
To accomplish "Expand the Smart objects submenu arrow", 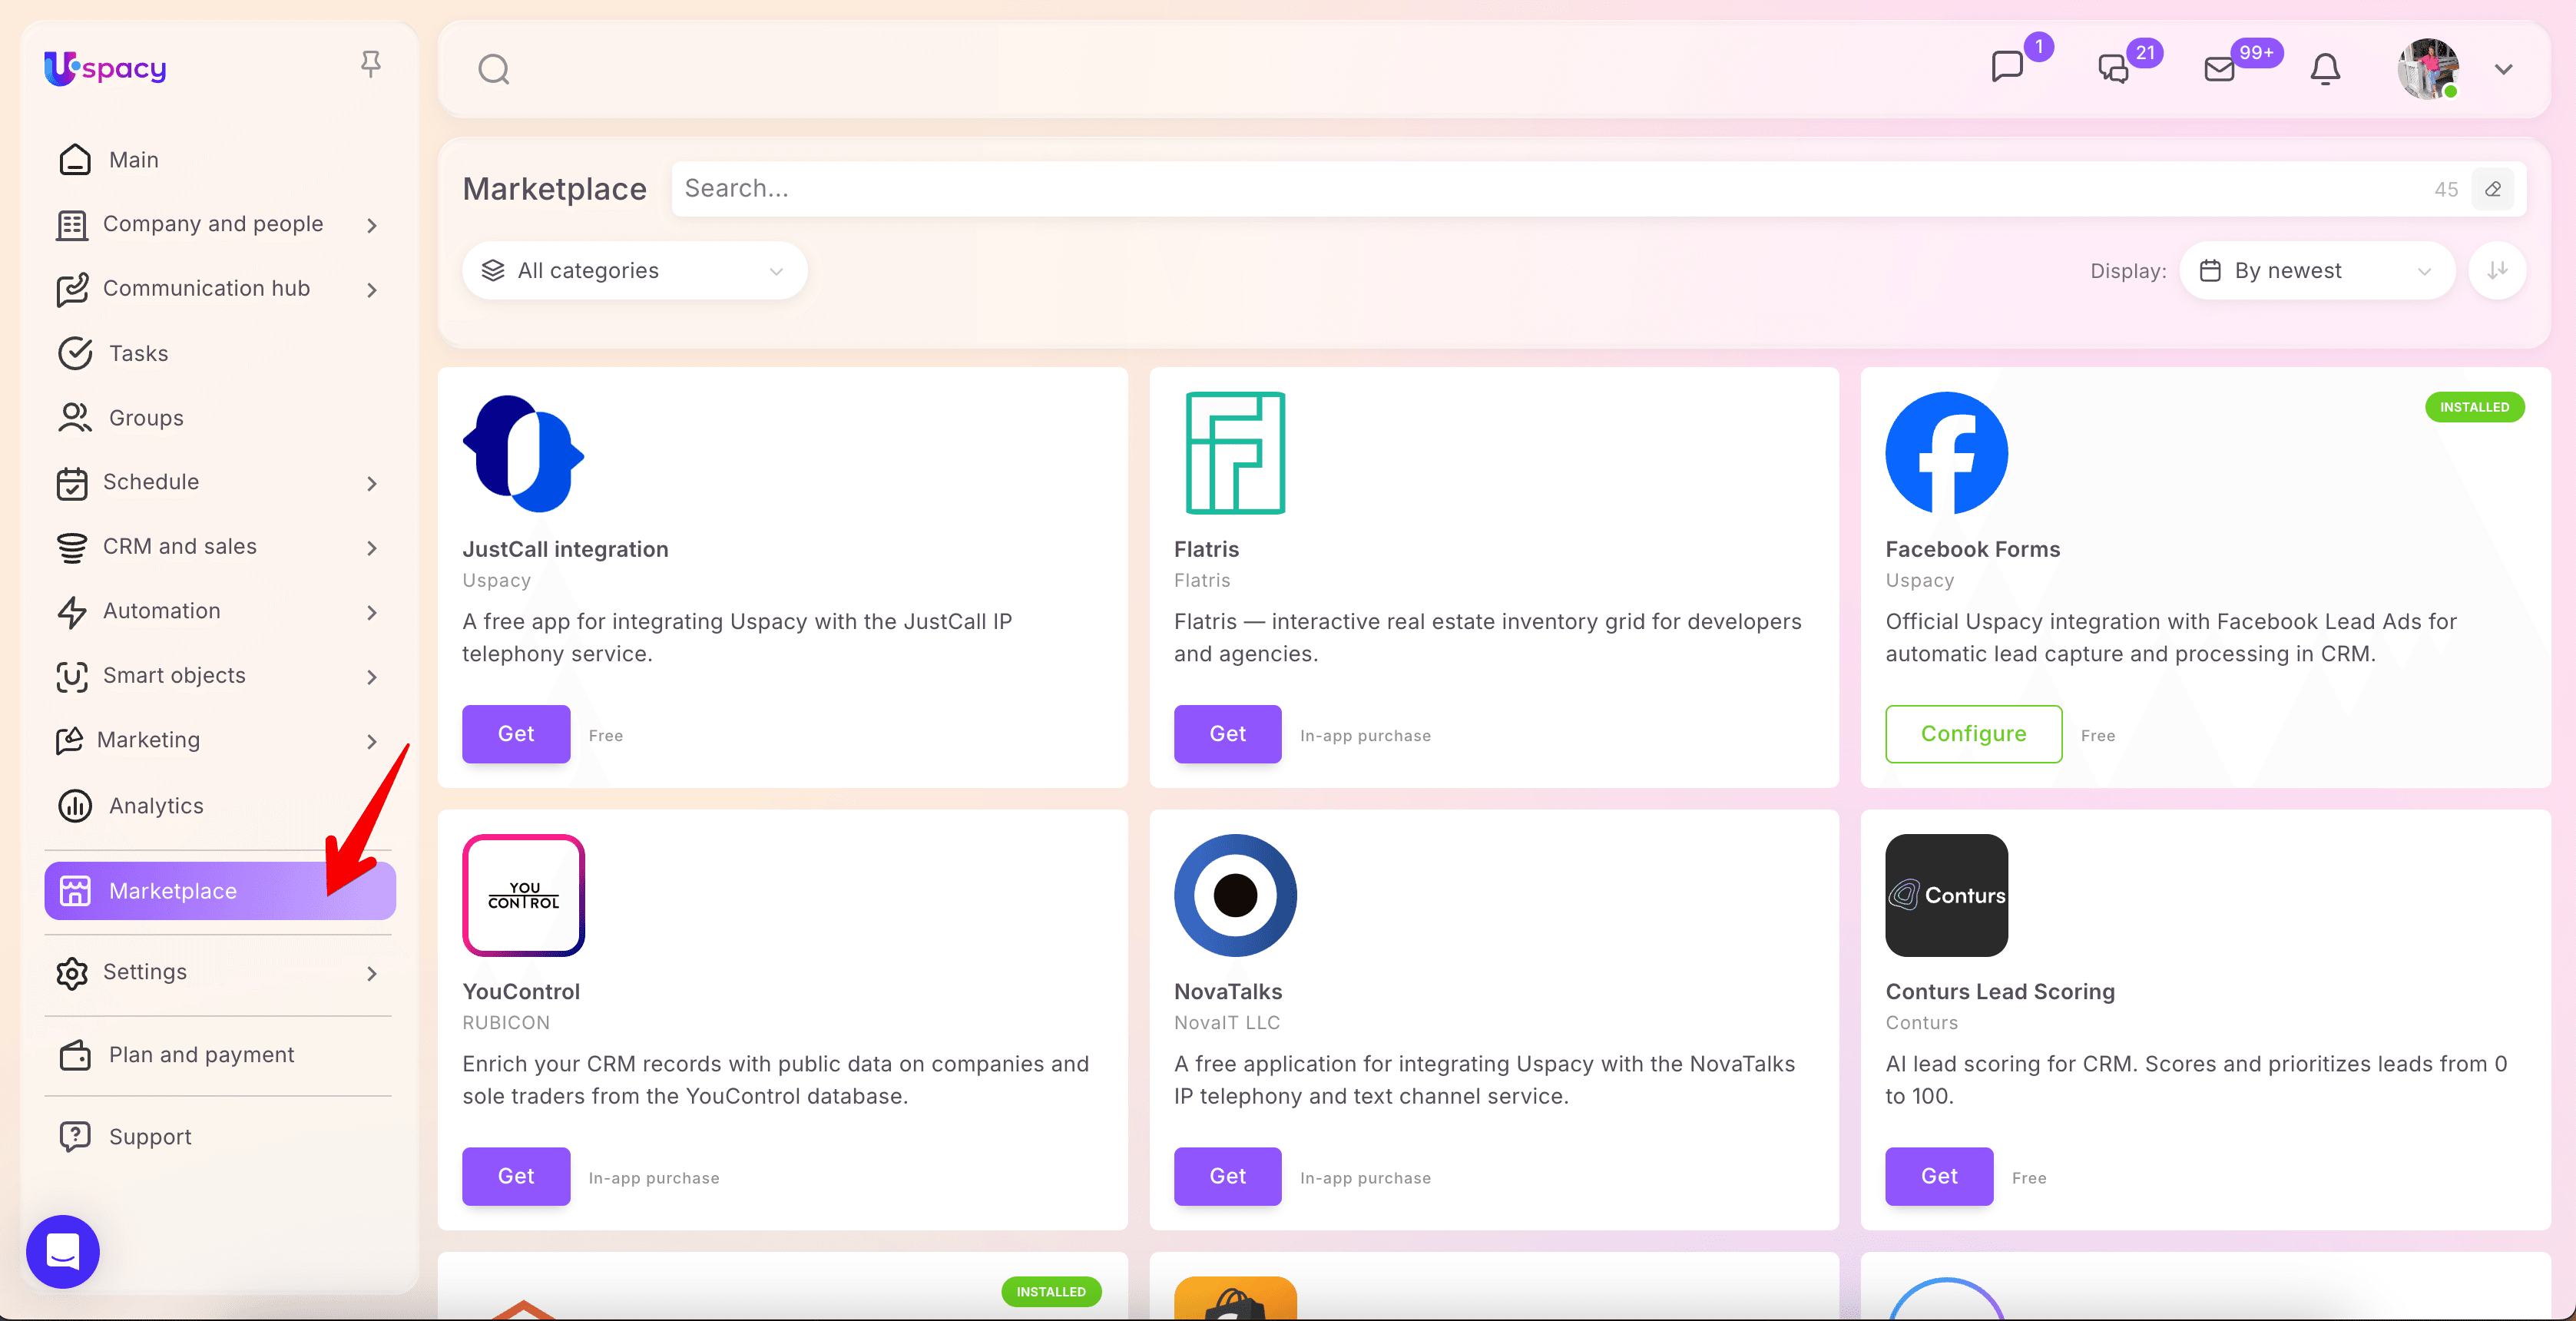I will click(x=372, y=677).
